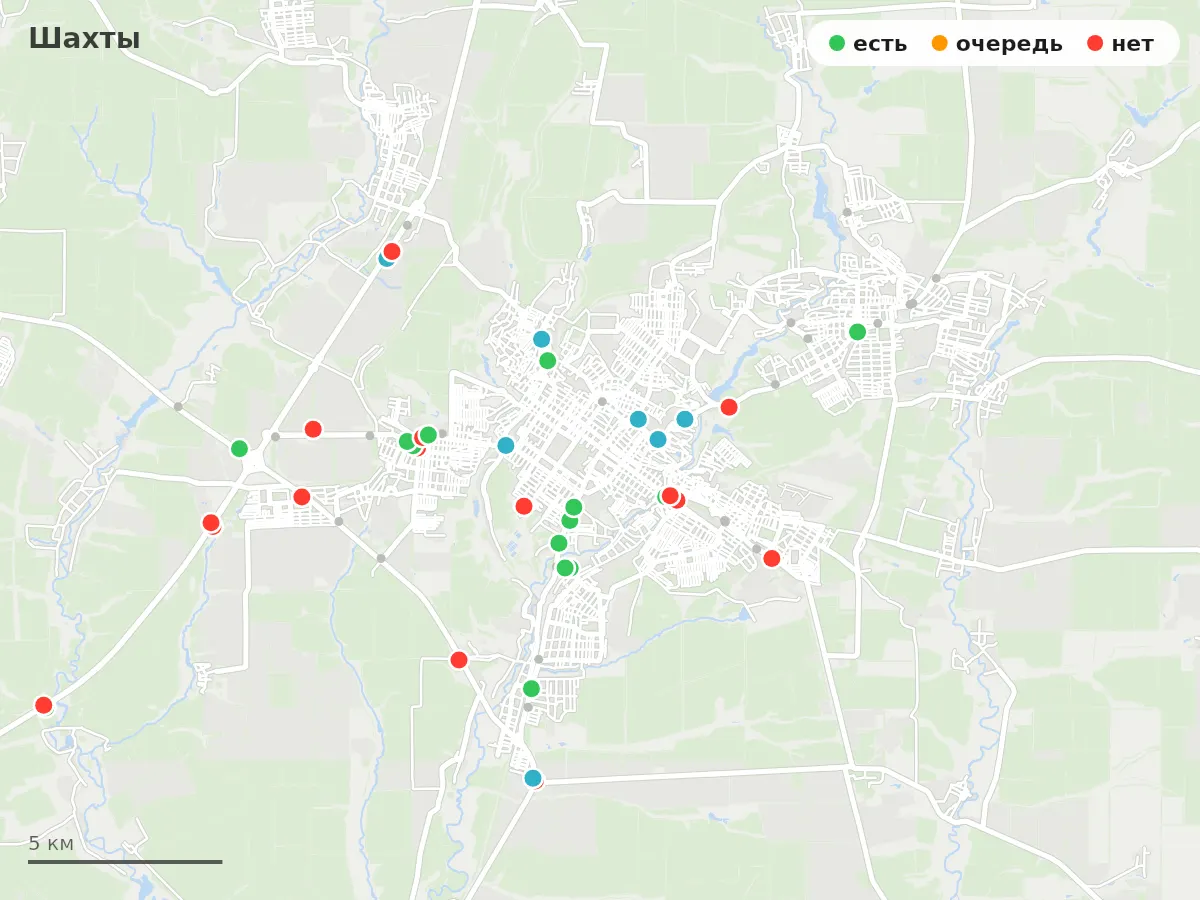Click the southwesternmost red marker near the map edge
Viewport: 1200px width, 900px height.
tap(43, 705)
